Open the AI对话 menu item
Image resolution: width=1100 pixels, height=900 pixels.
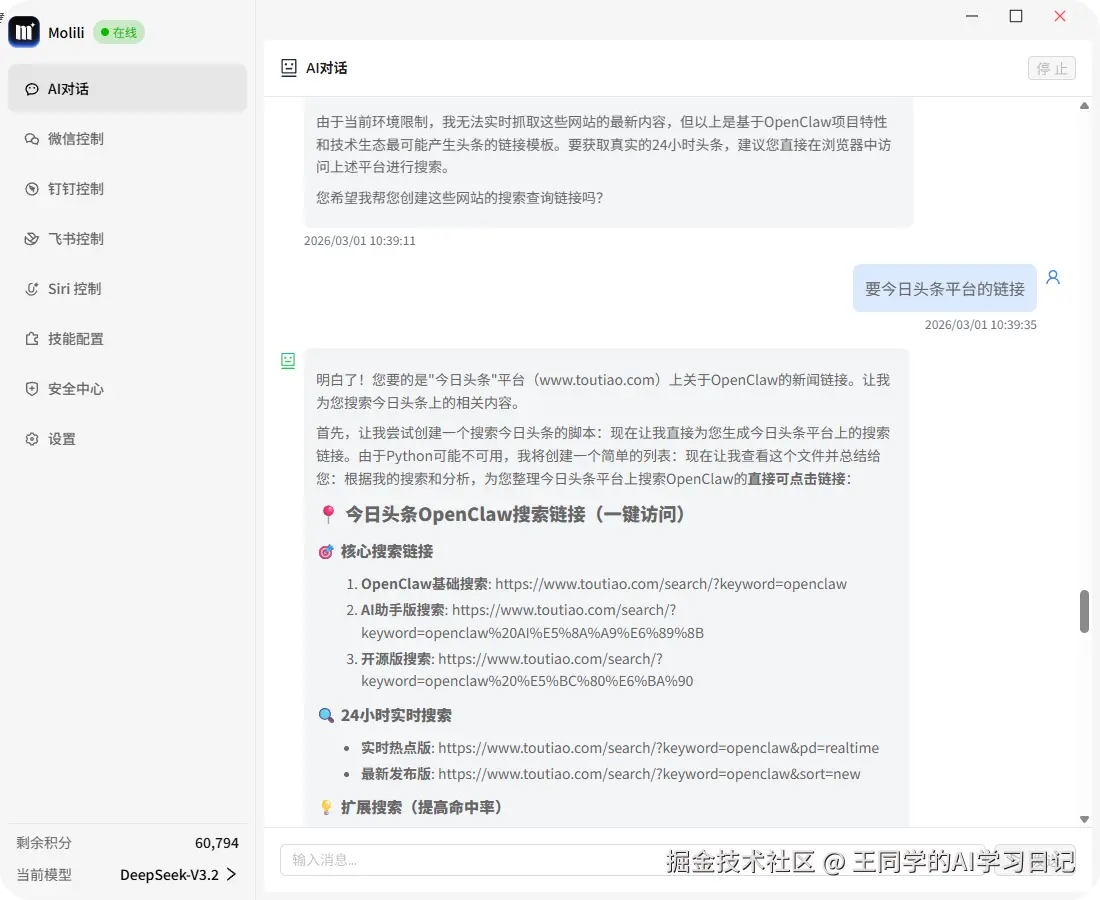coord(127,89)
